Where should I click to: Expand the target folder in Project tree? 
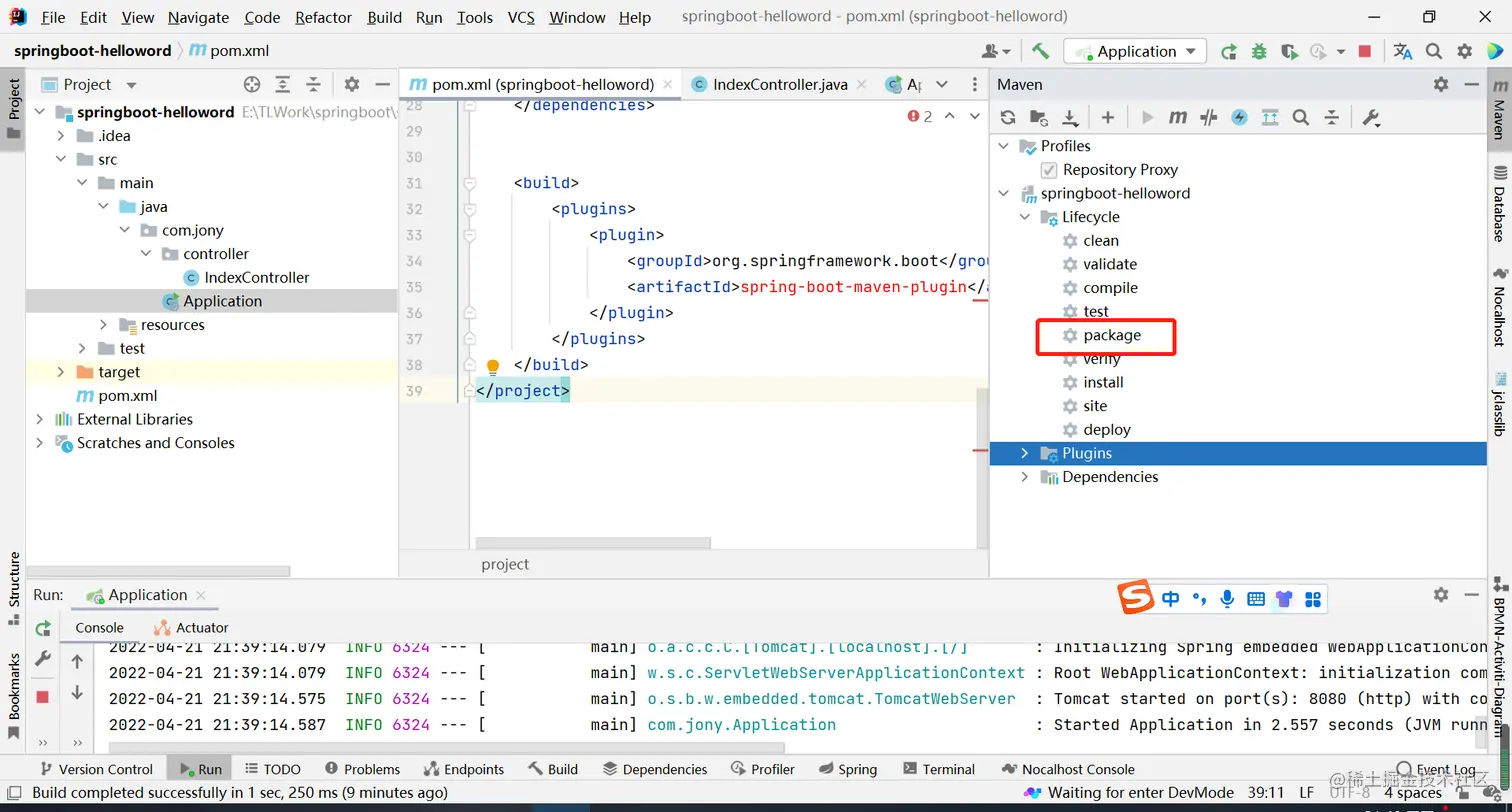(x=61, y=372)
